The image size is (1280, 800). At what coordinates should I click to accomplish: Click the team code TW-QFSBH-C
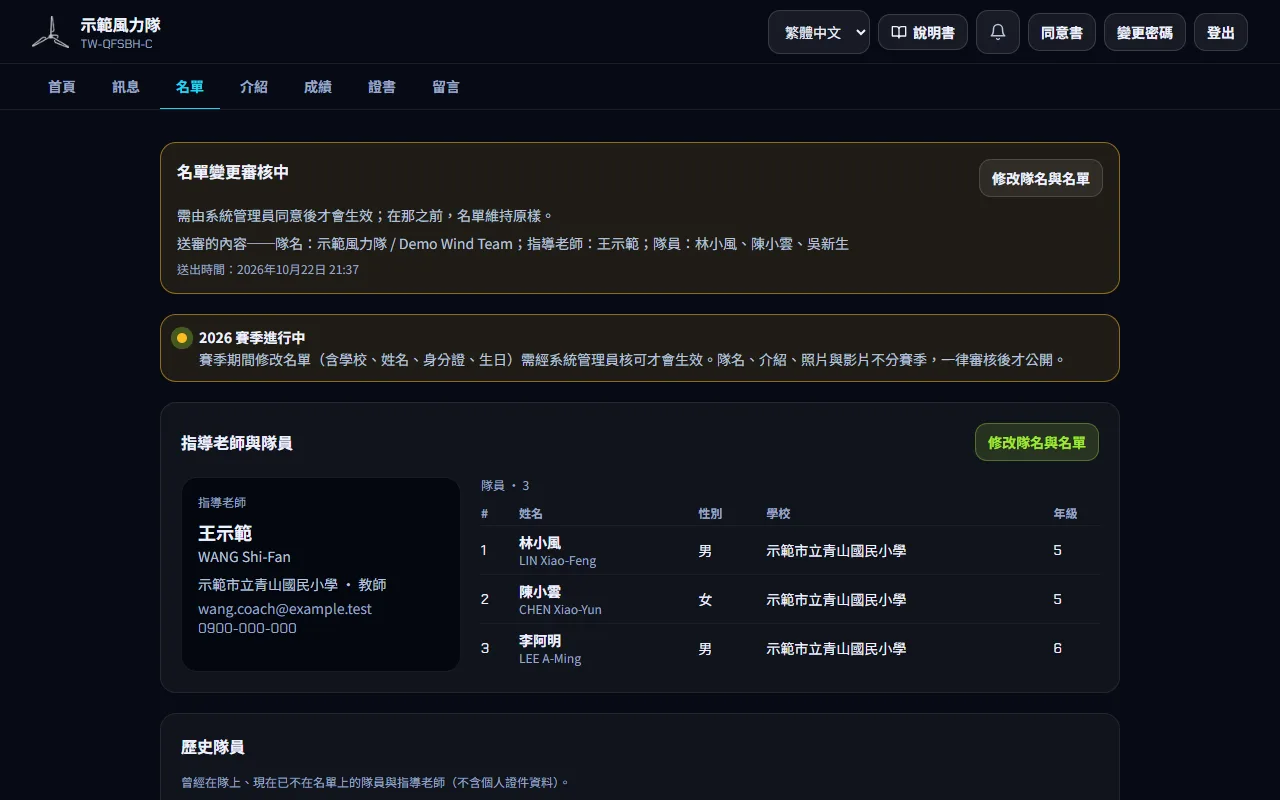117,44
